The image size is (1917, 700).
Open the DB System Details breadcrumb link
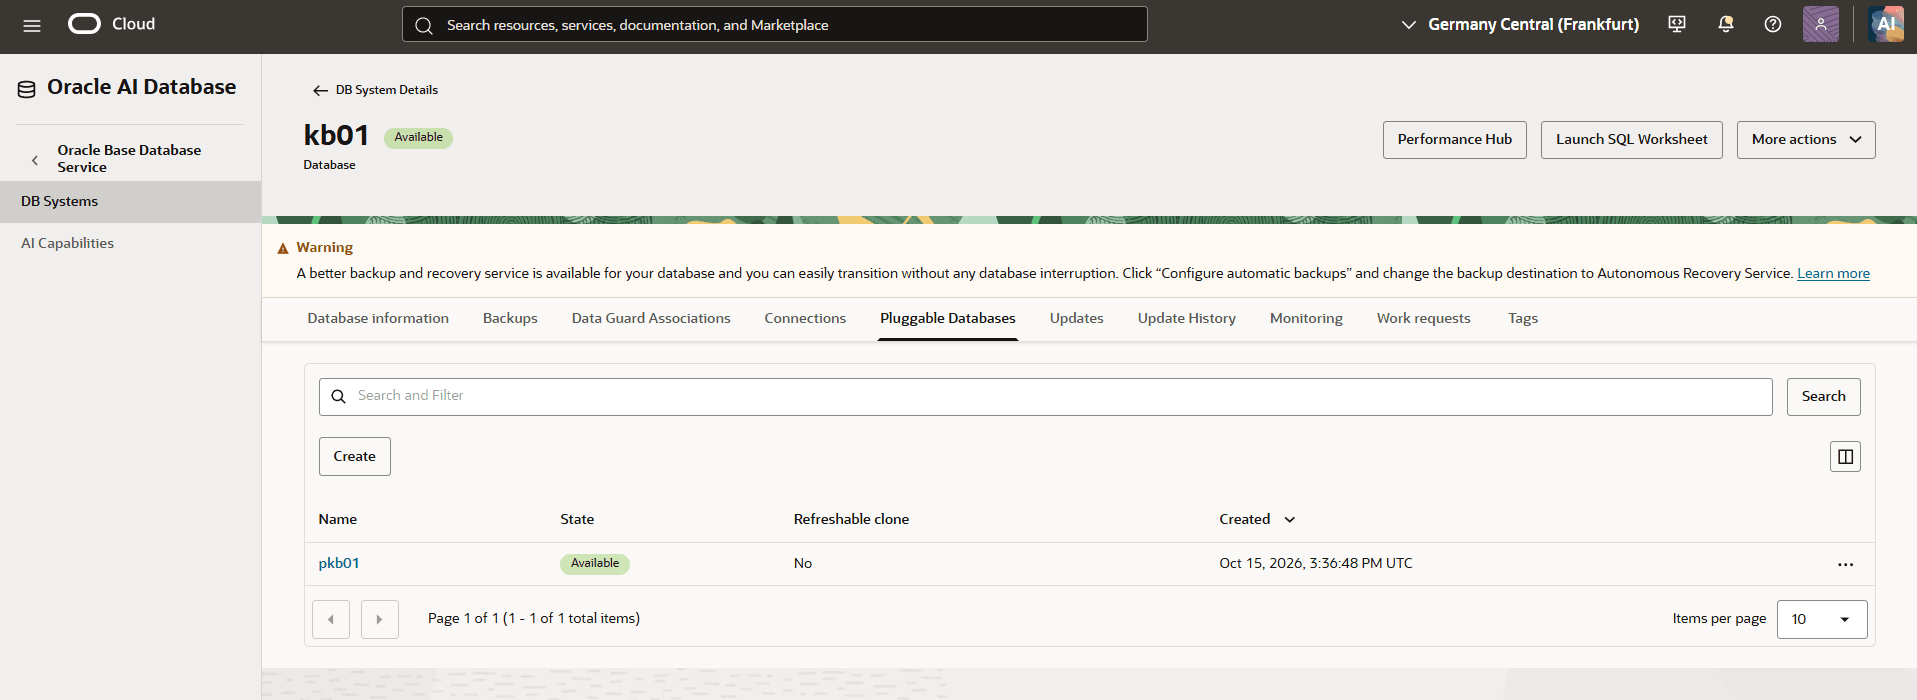[x=387, y=90]
